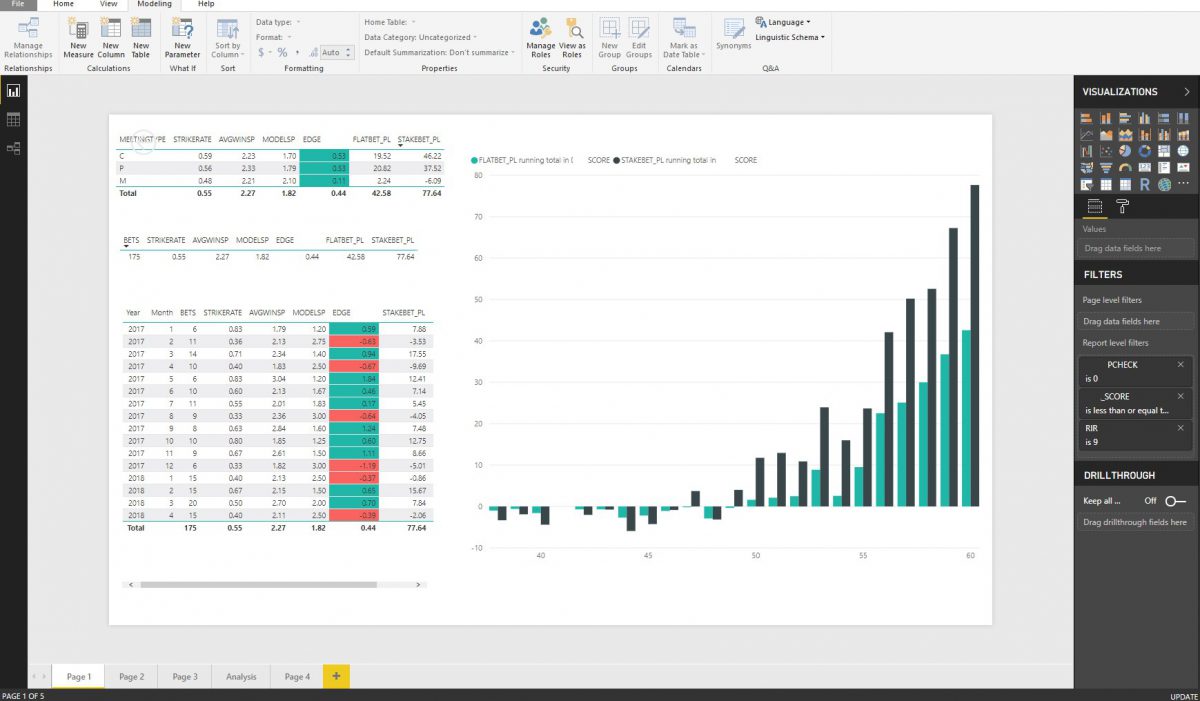Select the slicer visual icon

[x=1086, y=184]
